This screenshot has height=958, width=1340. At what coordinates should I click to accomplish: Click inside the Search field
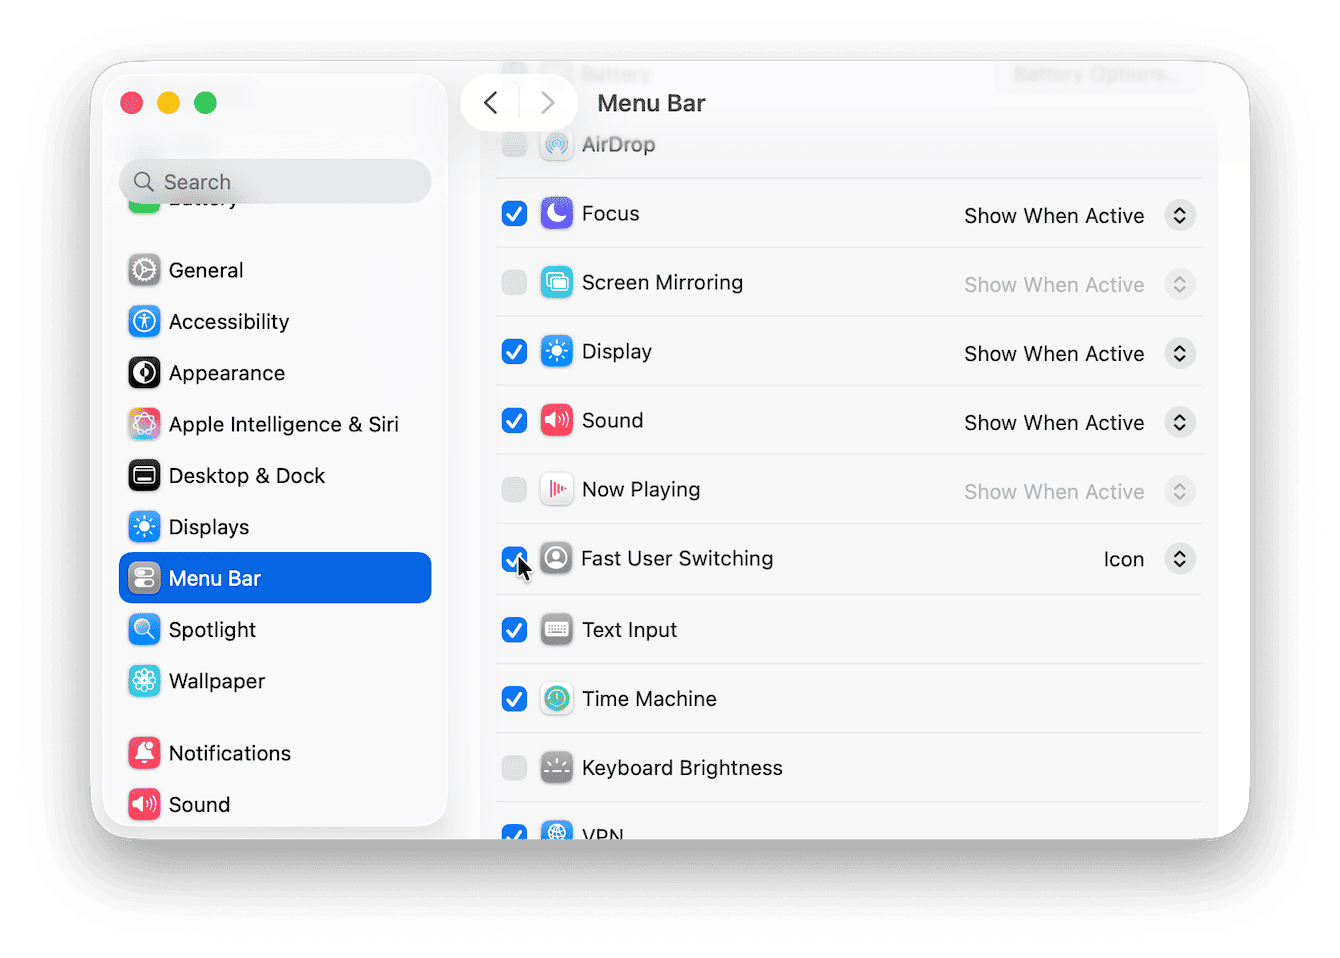[275, 181]
